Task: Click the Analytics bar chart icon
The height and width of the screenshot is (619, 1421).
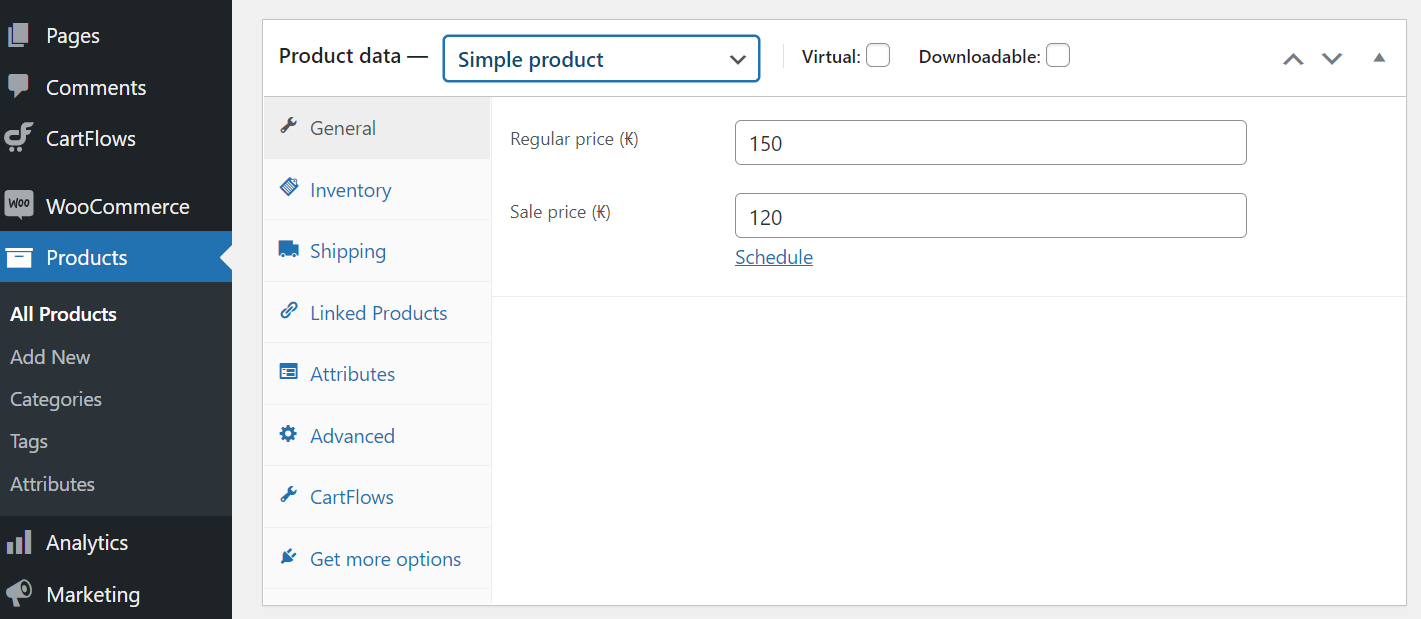Action: [18, 543]
